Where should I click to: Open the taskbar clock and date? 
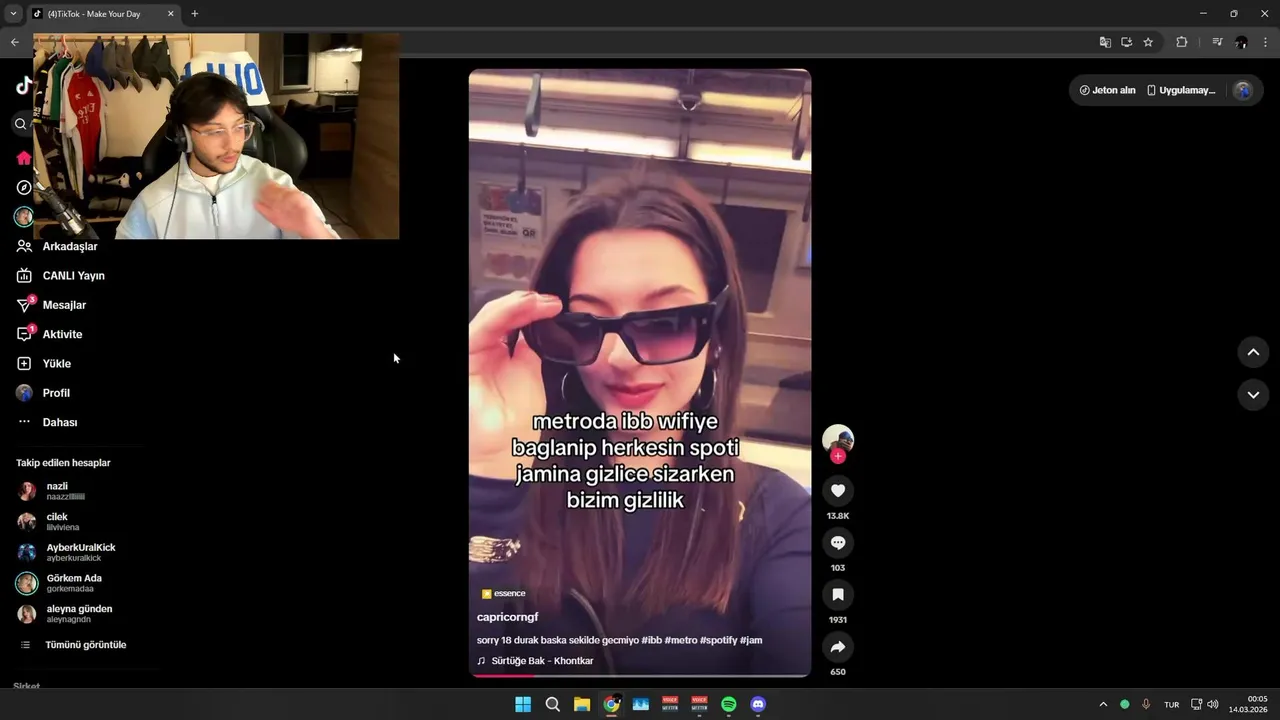point(1250,704)
